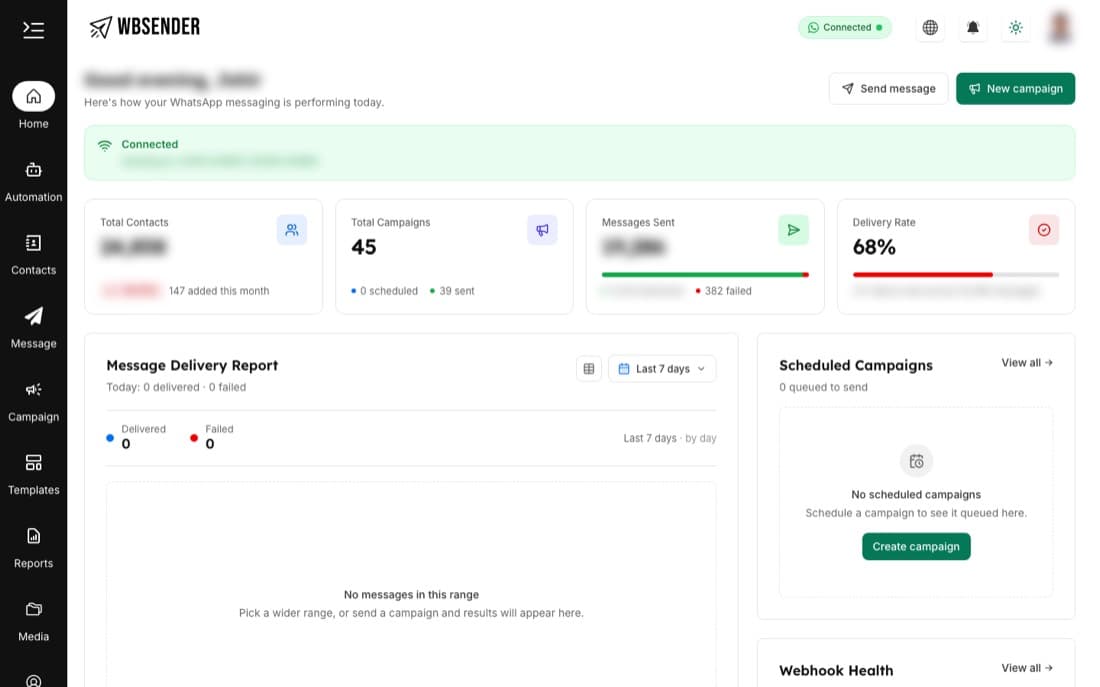
Task: Open Automation in the sidebar
Action: click(33, 182)
